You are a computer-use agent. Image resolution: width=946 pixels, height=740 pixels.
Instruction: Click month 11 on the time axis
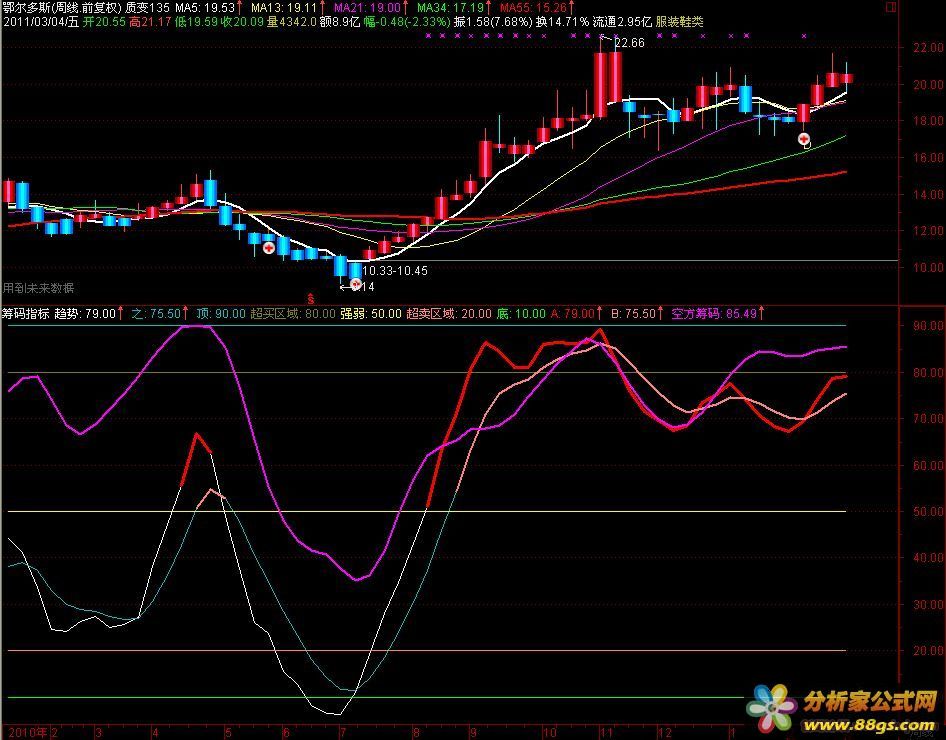pyautogui.click(x=606, y=733)
